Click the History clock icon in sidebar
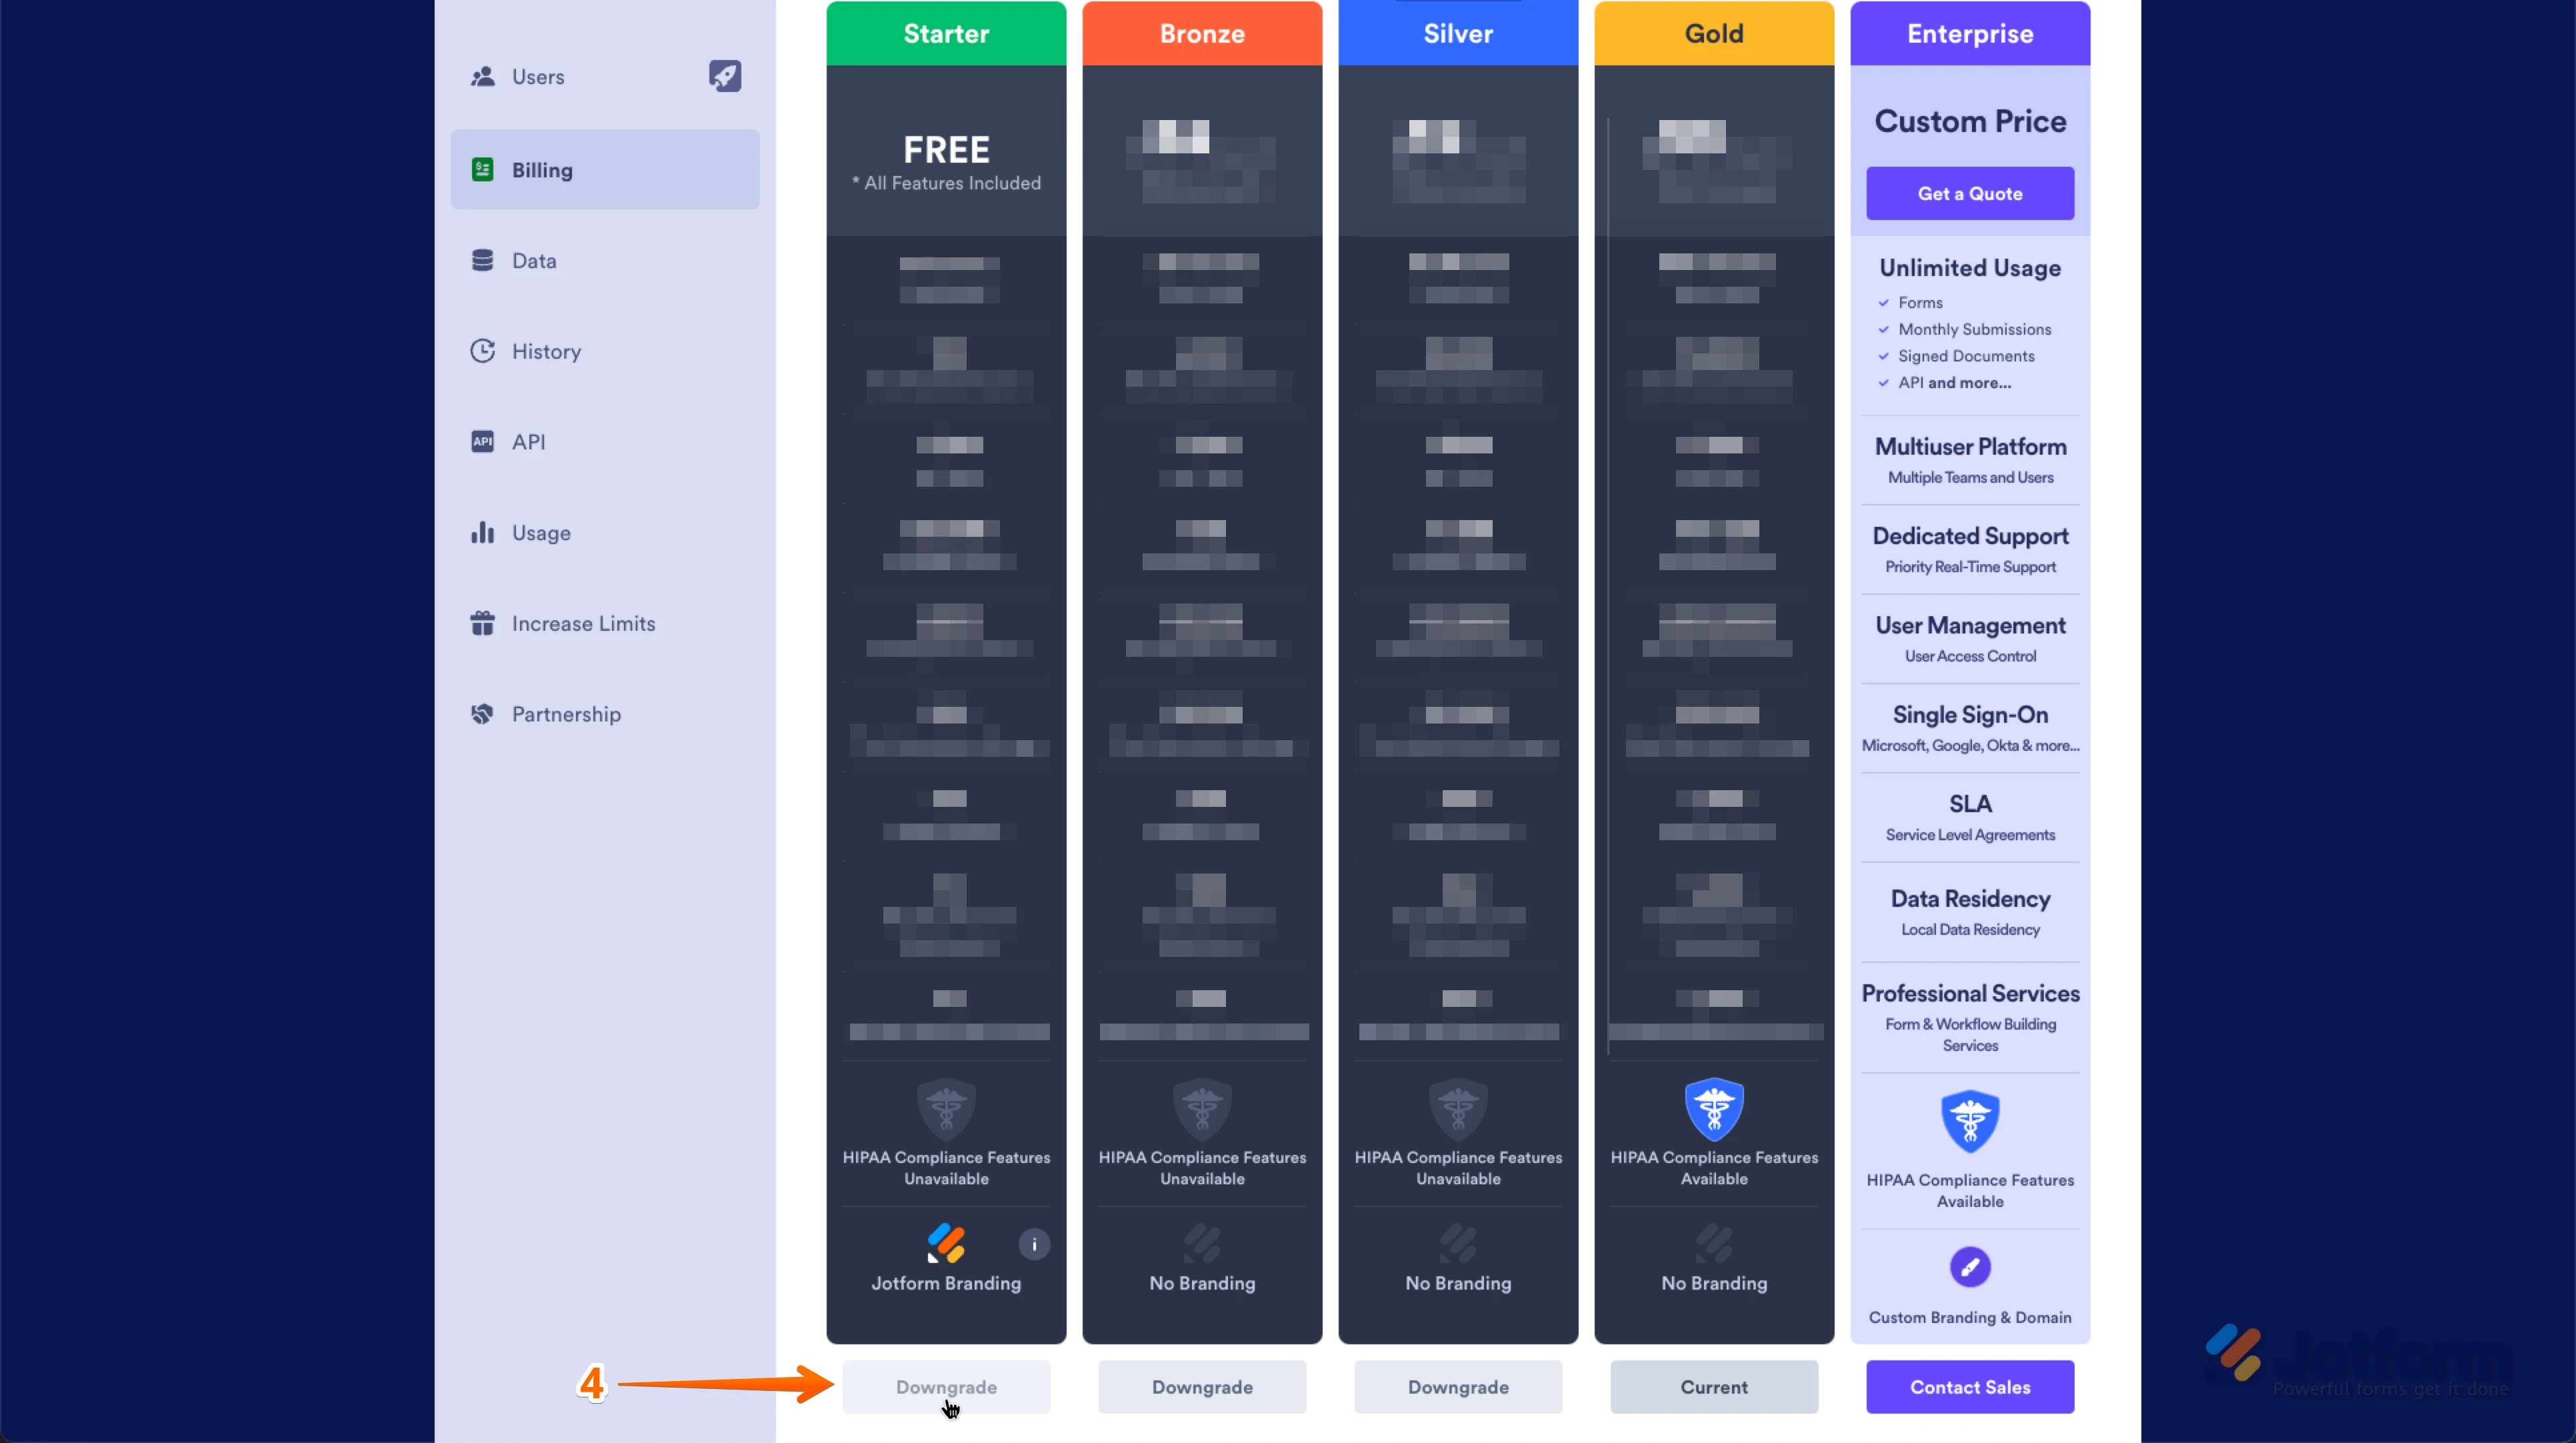This screenshot has height=1443, width=2576. pyautogui.click(x=483, y=351)
